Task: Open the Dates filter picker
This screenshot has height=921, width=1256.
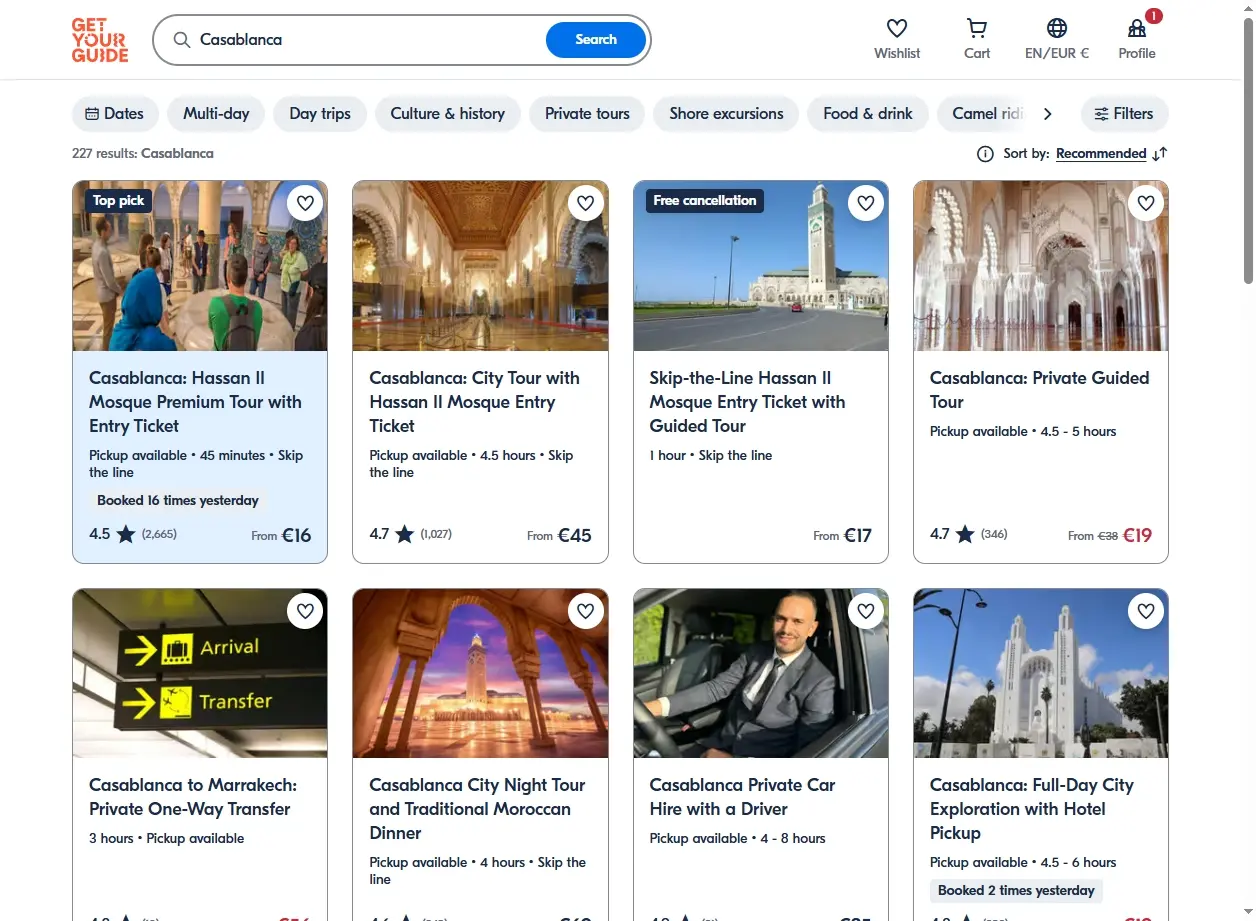Action: tap(115, 113)
